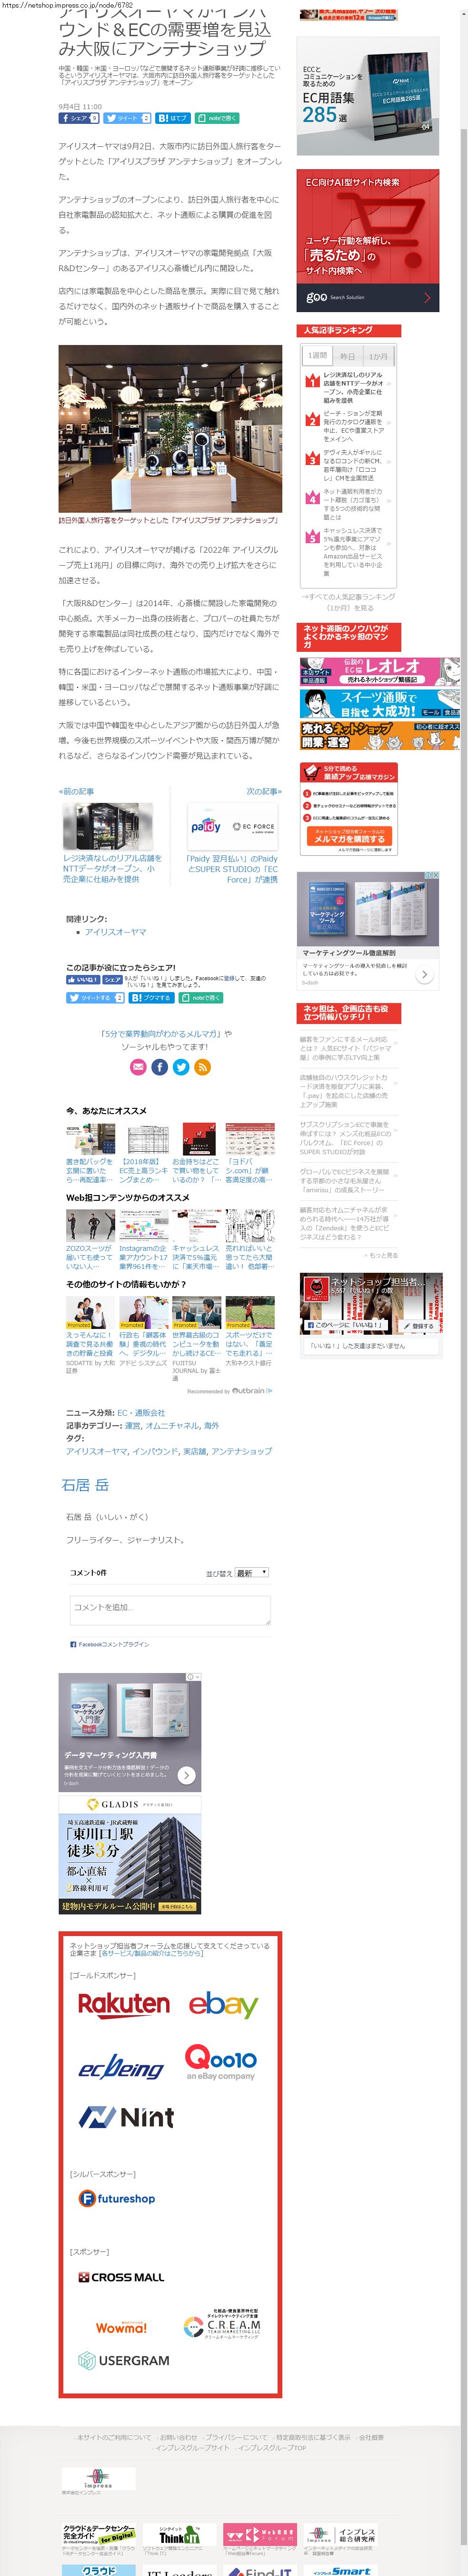Click the すべての人気記事ランキング link
468x2576 pixels.
(x=349, y=602)
